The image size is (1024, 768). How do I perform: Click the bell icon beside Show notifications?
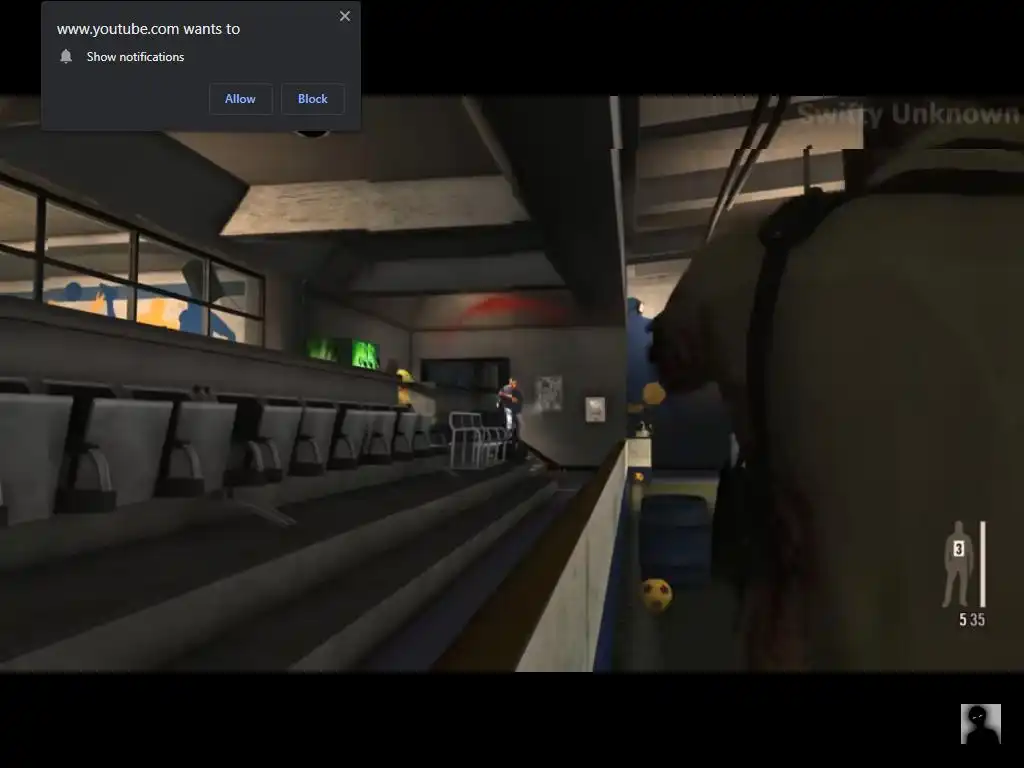click(x=66, y=57)
